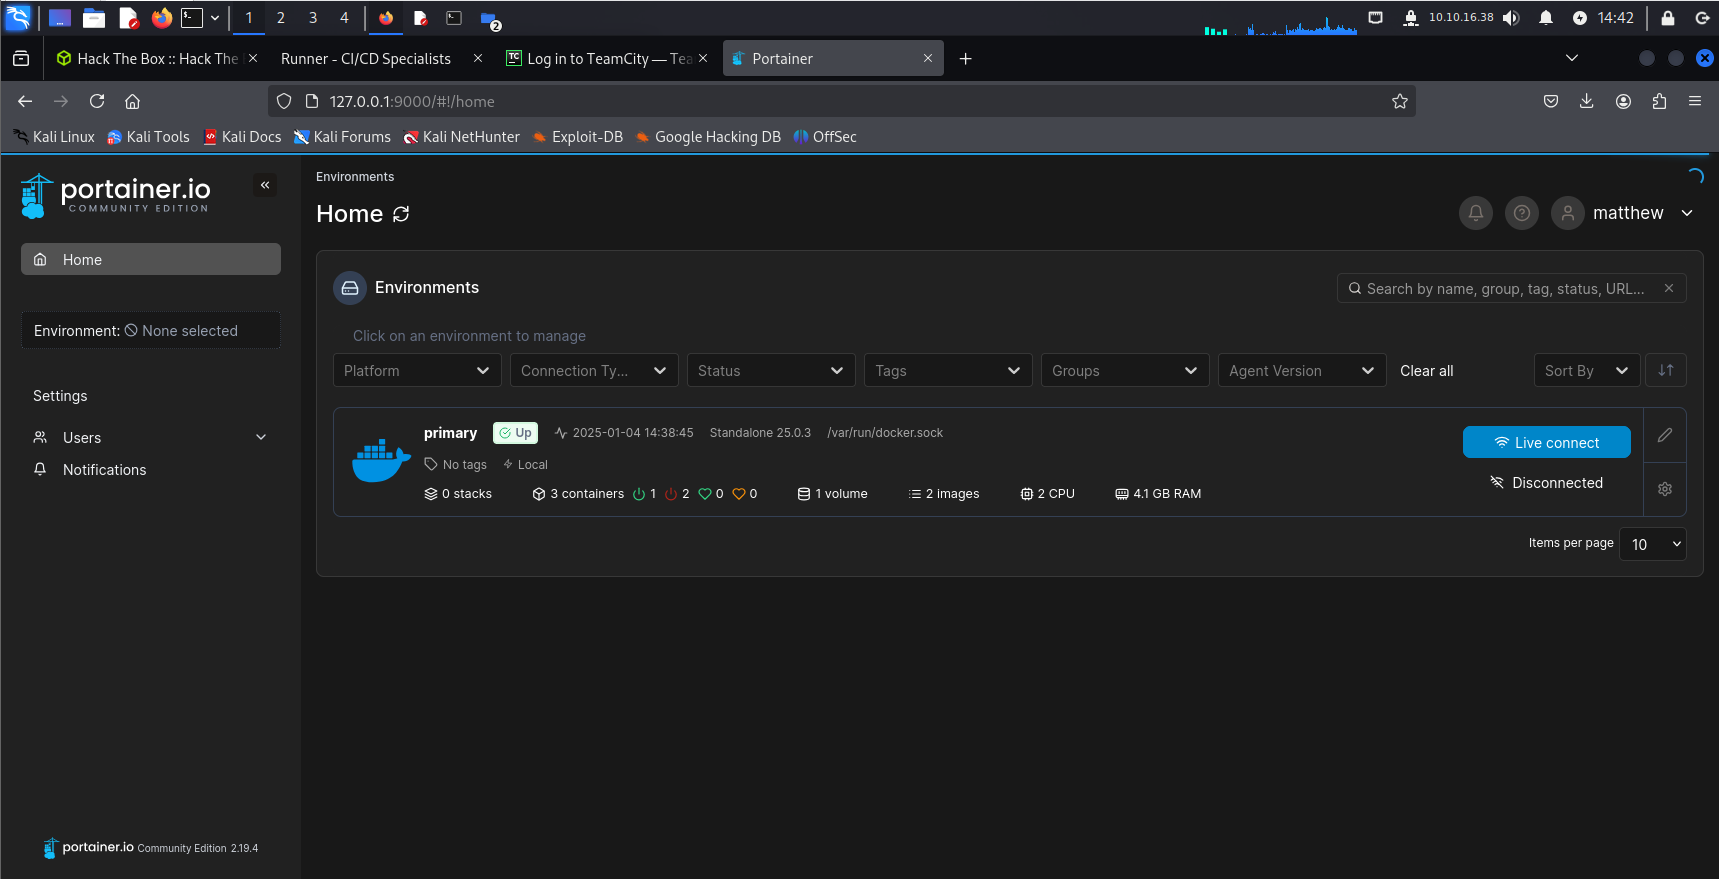1719x879 pixels.
Task: Toggle the sort order direction
Action: coord(1665,370)
